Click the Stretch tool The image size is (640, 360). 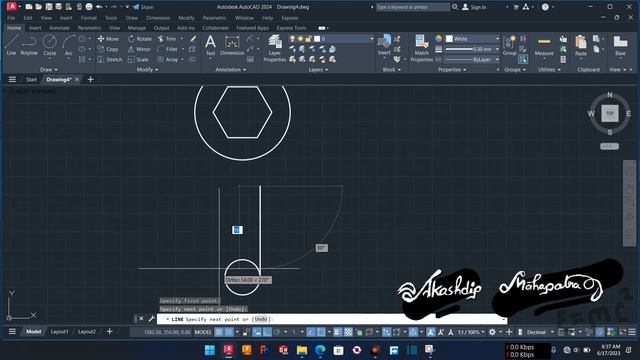(109, 59)
